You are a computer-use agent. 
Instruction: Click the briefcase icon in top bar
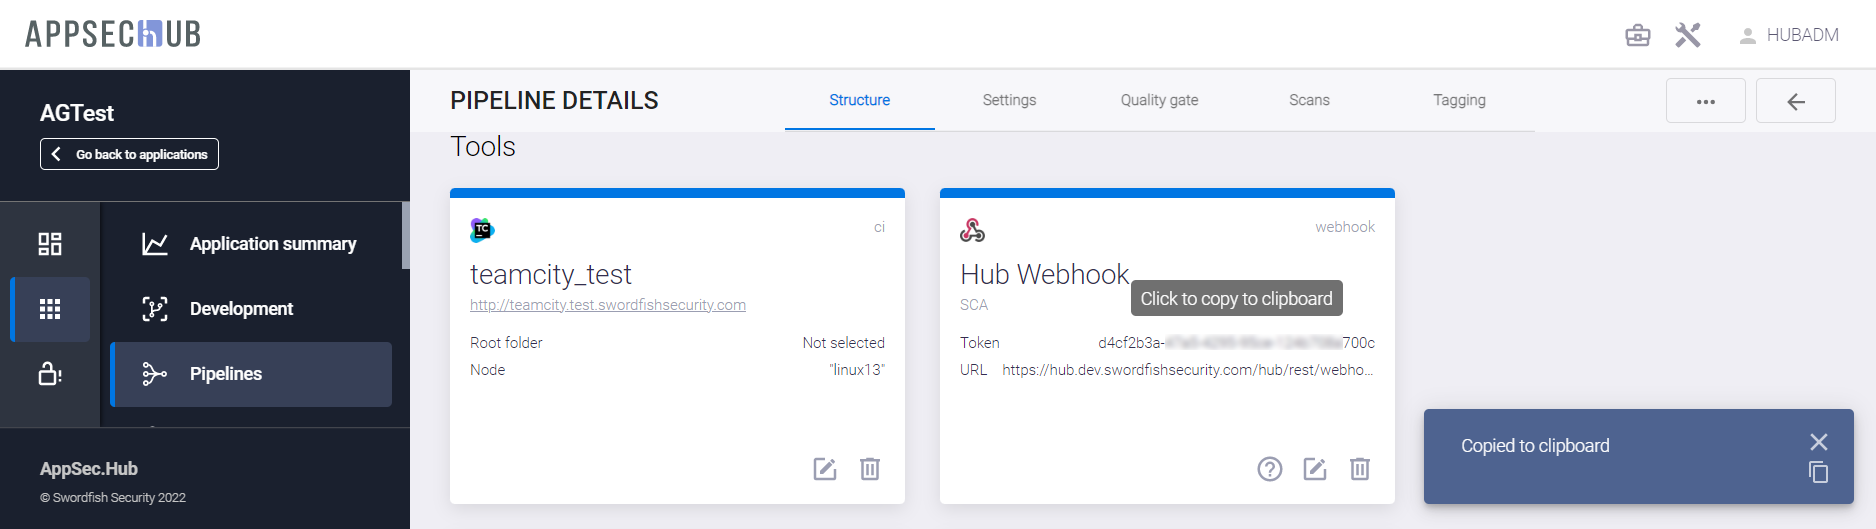click(x=1638, y=36)
